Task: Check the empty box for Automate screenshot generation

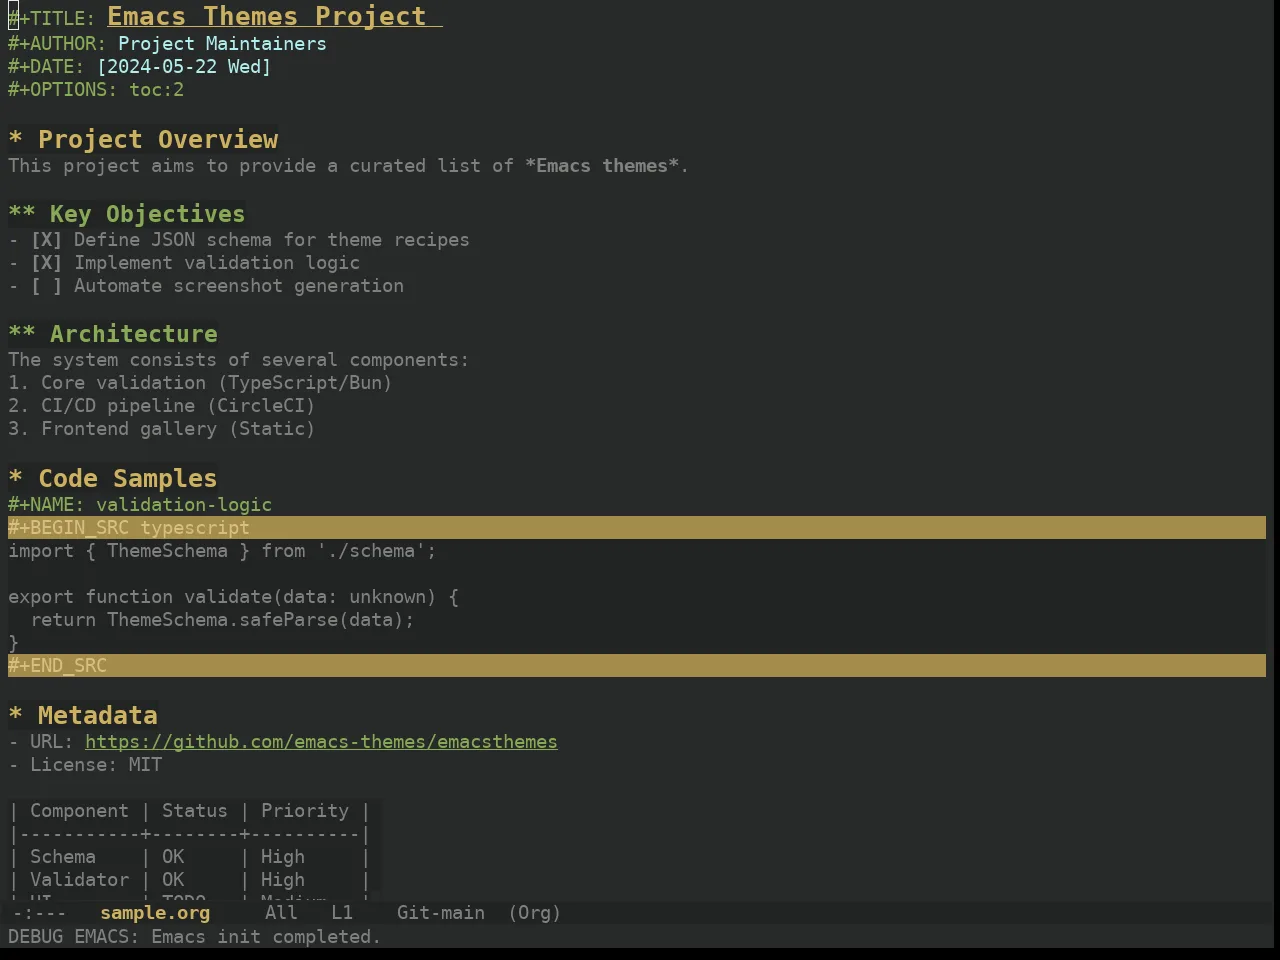Action: [46, 286]
